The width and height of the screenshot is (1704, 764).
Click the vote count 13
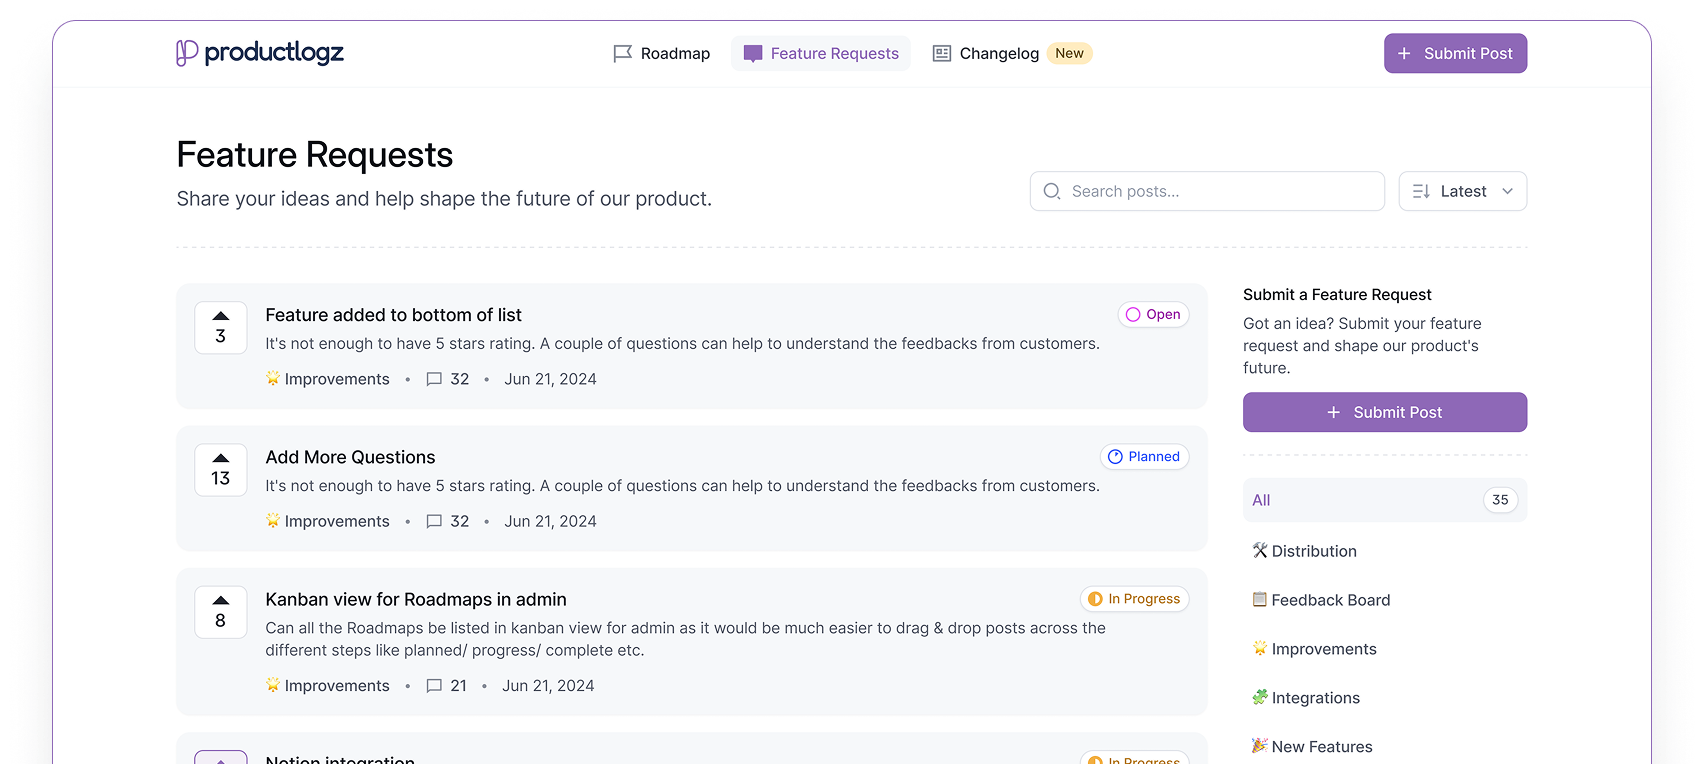coord(221,479)
